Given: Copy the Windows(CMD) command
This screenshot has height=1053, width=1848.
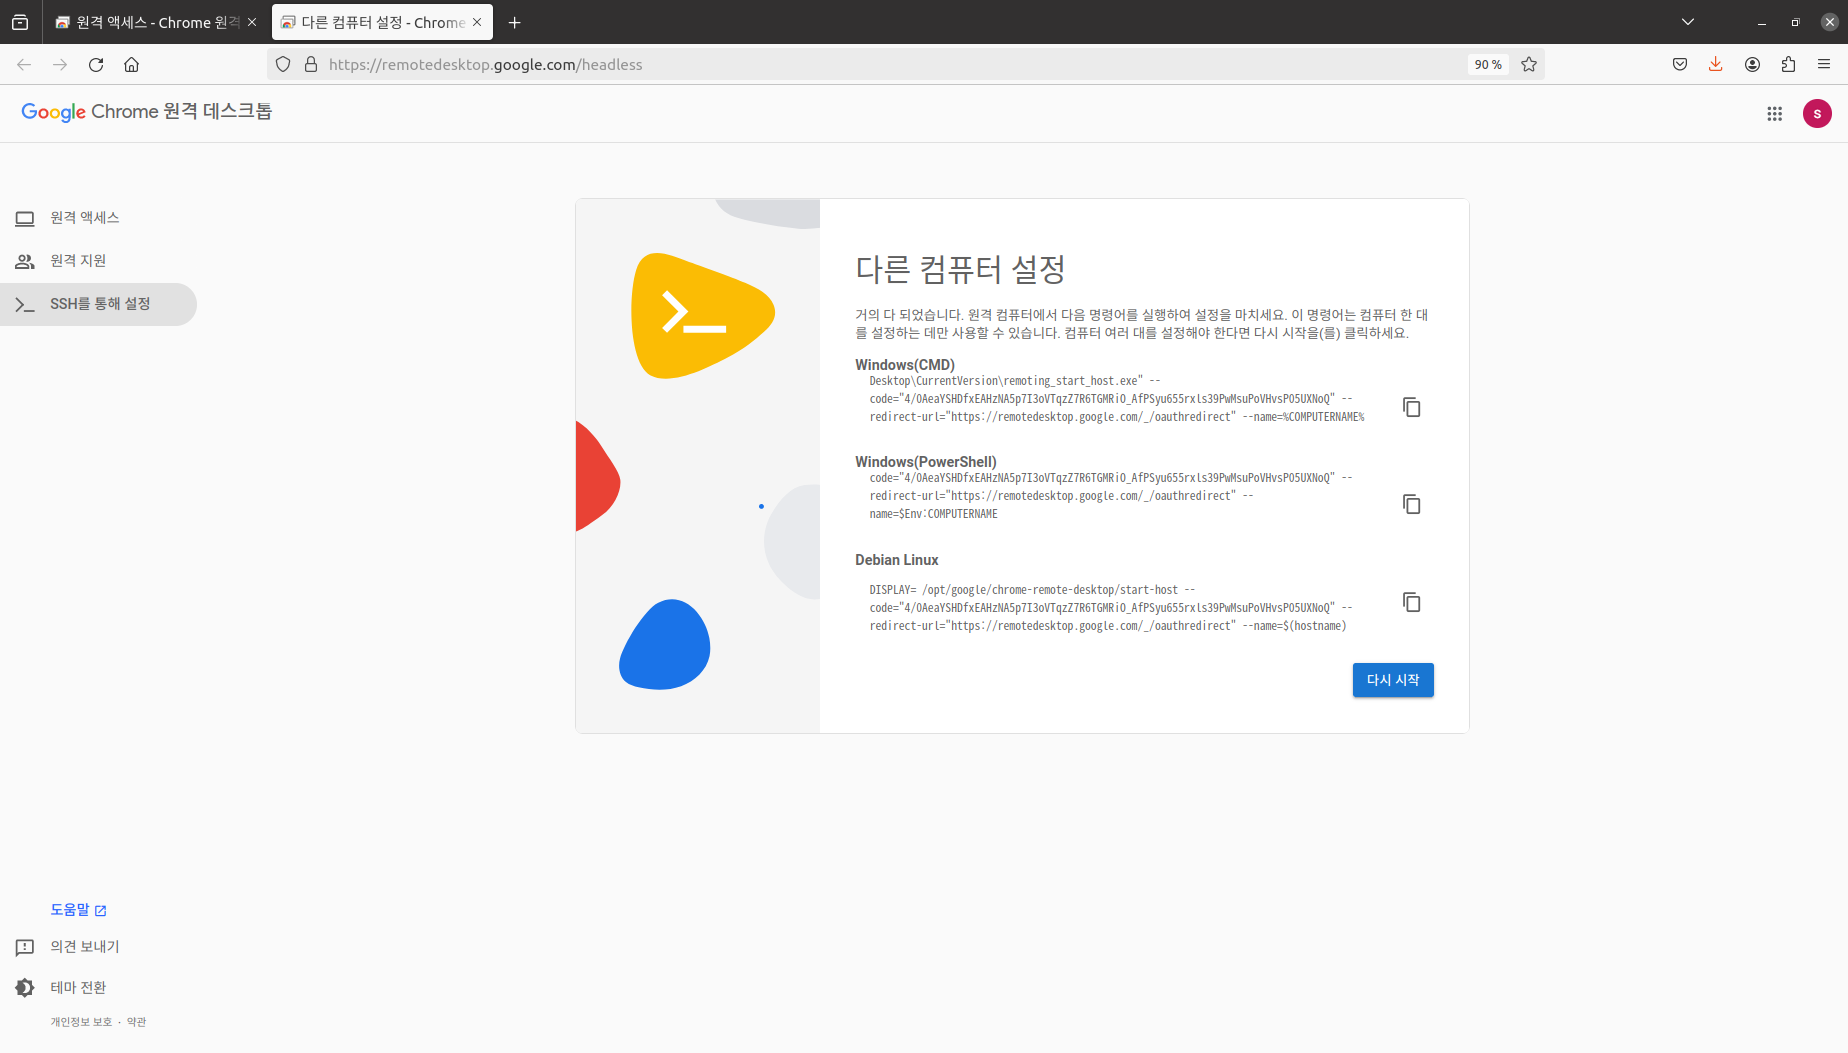Looking at the screenshot, I should pos(1411,407).
